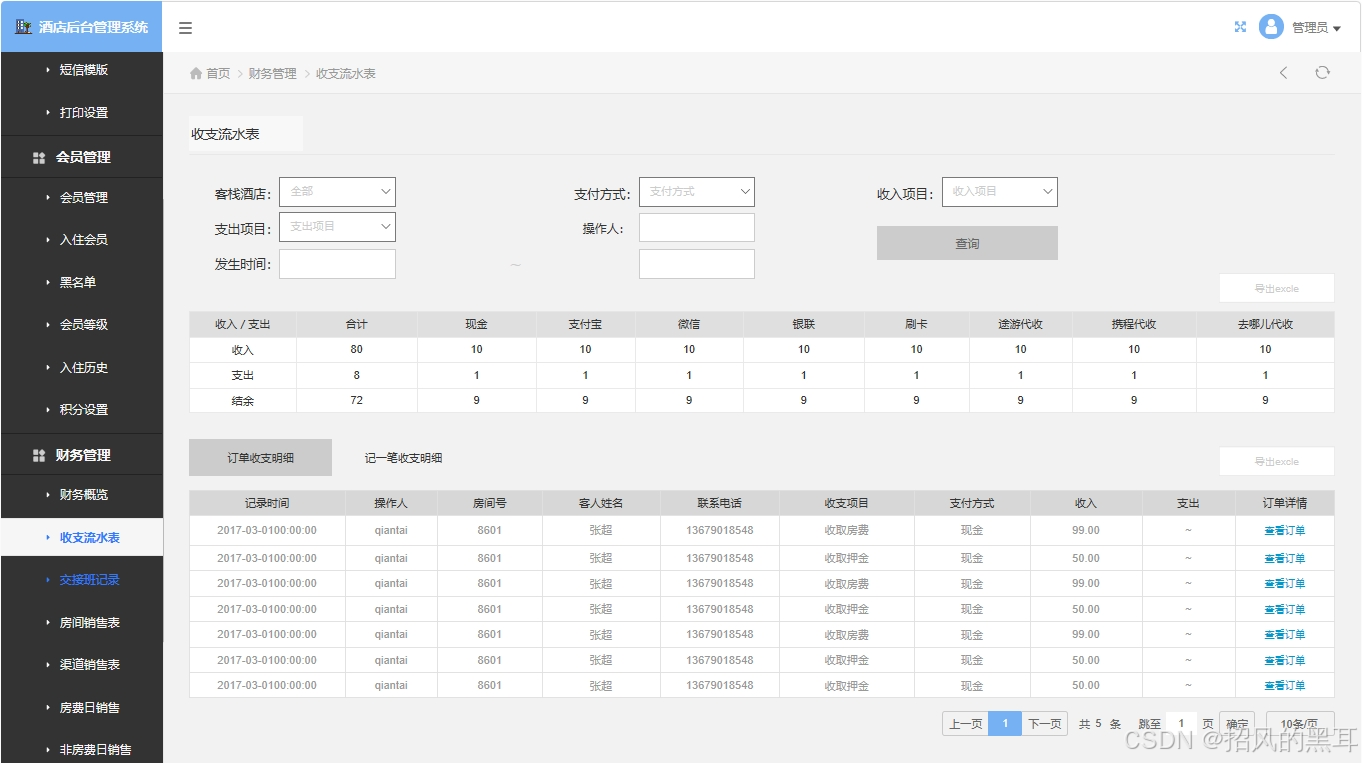Click 下一页 next page button
This screenshot has height=763, width=1362.
click(x=1045, y=724)
